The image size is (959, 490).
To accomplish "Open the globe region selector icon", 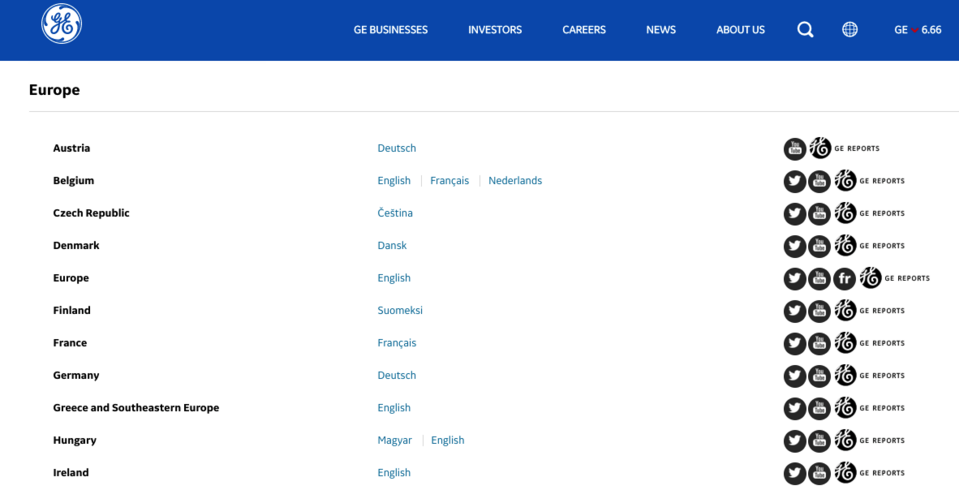I will pos(850,29).
